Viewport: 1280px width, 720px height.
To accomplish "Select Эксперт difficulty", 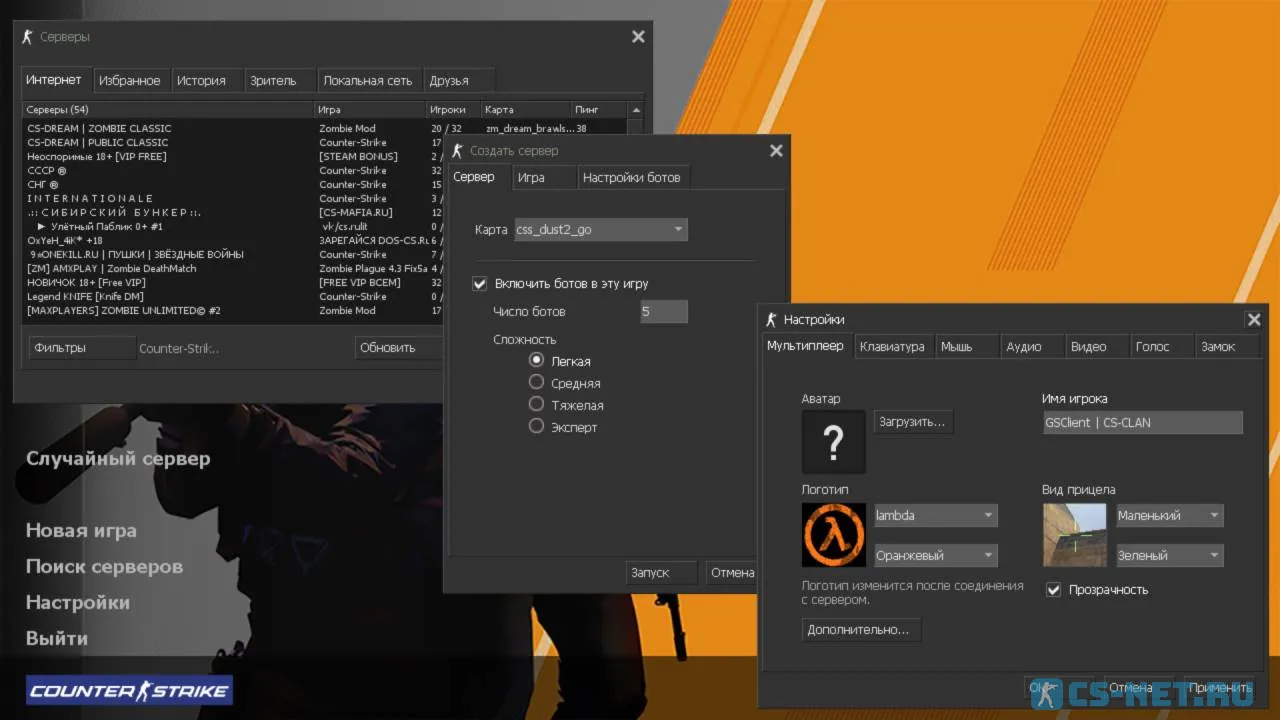I will (536, 426).
